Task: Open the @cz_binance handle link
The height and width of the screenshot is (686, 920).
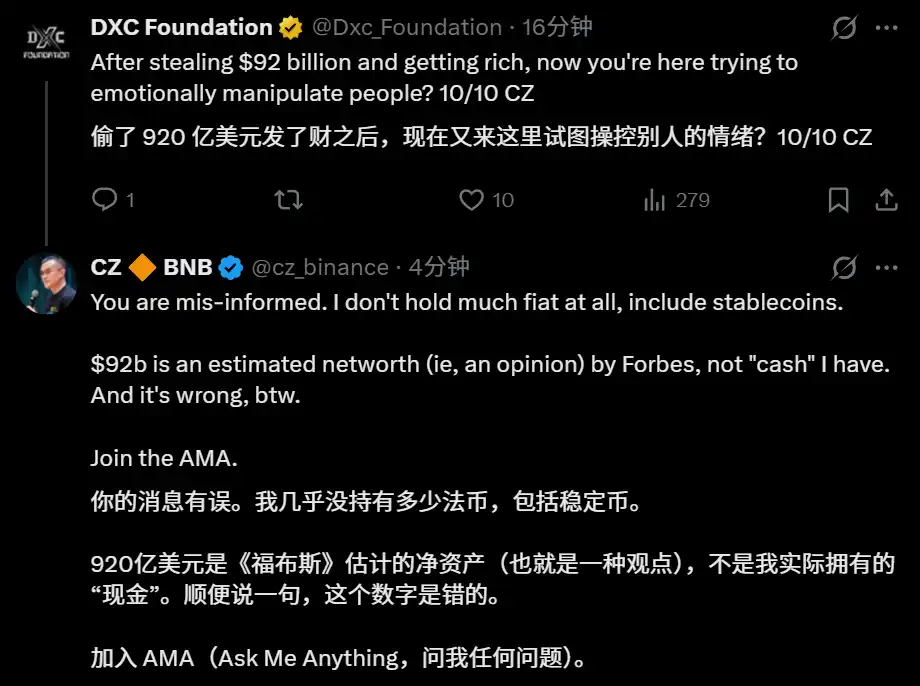Action: (x=319, y=267)
